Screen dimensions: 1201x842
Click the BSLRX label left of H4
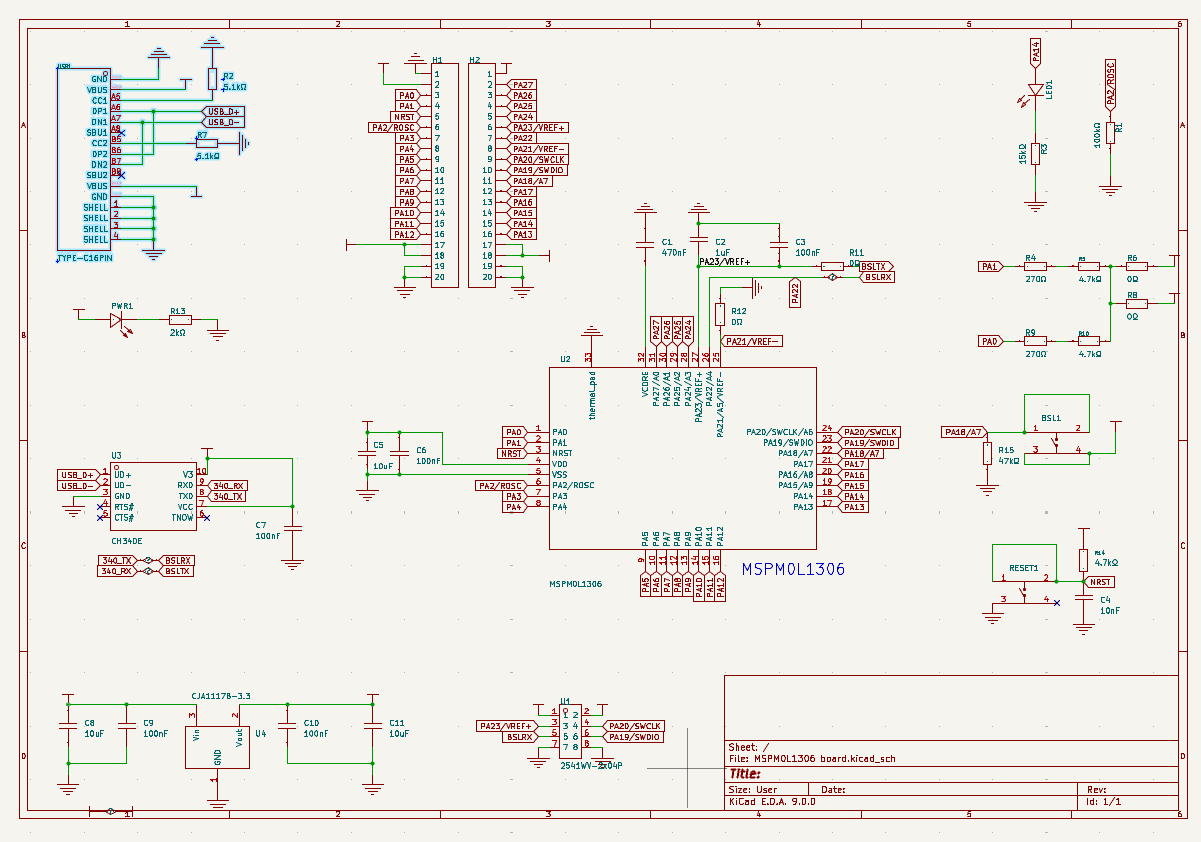[x=520, y=737]
